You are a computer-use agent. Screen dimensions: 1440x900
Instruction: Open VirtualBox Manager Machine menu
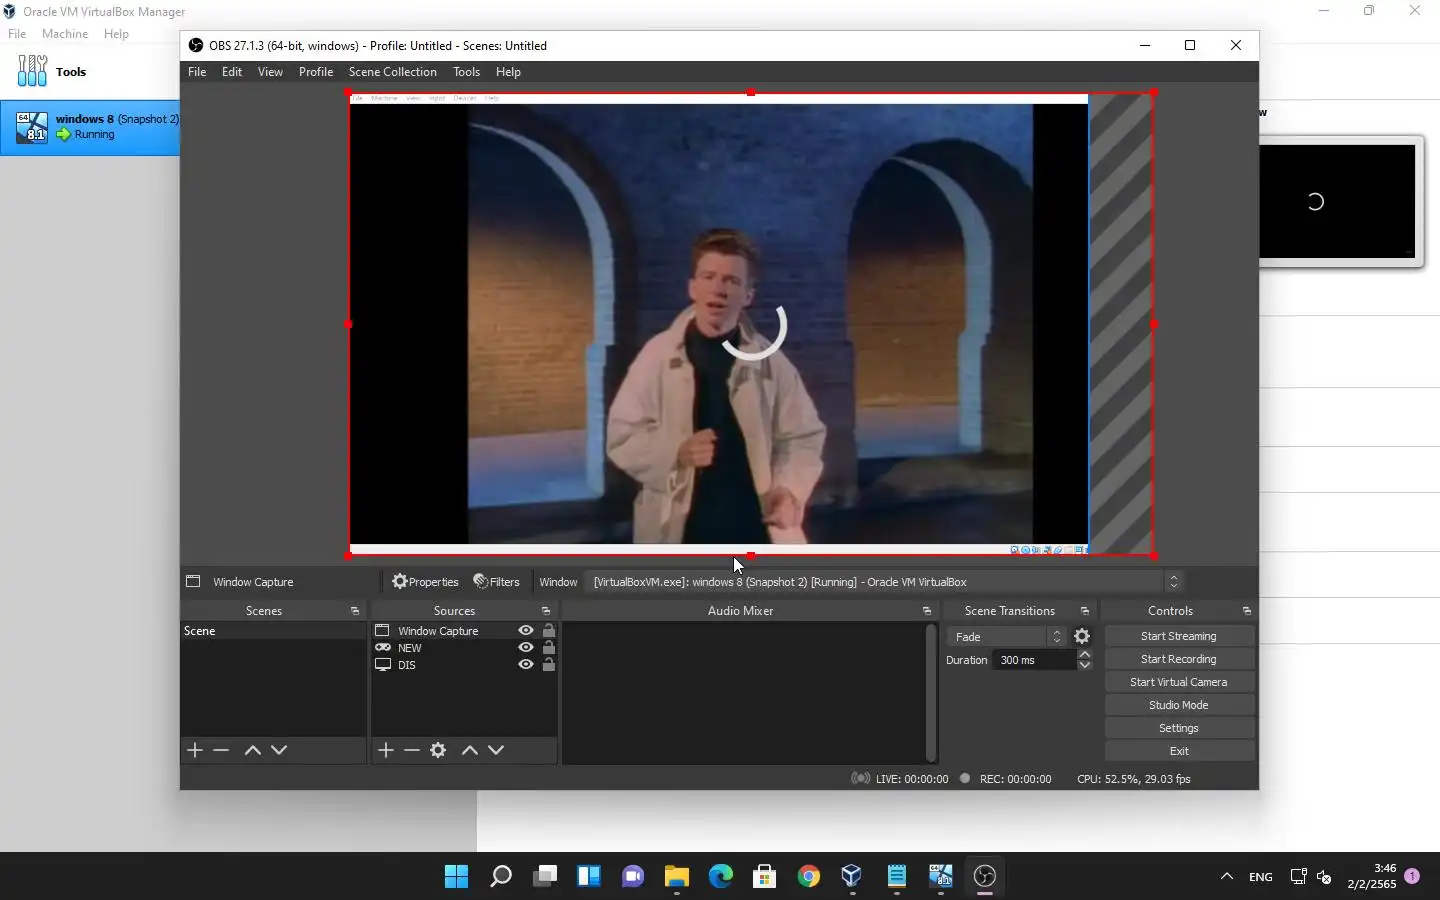coord(65,34)
